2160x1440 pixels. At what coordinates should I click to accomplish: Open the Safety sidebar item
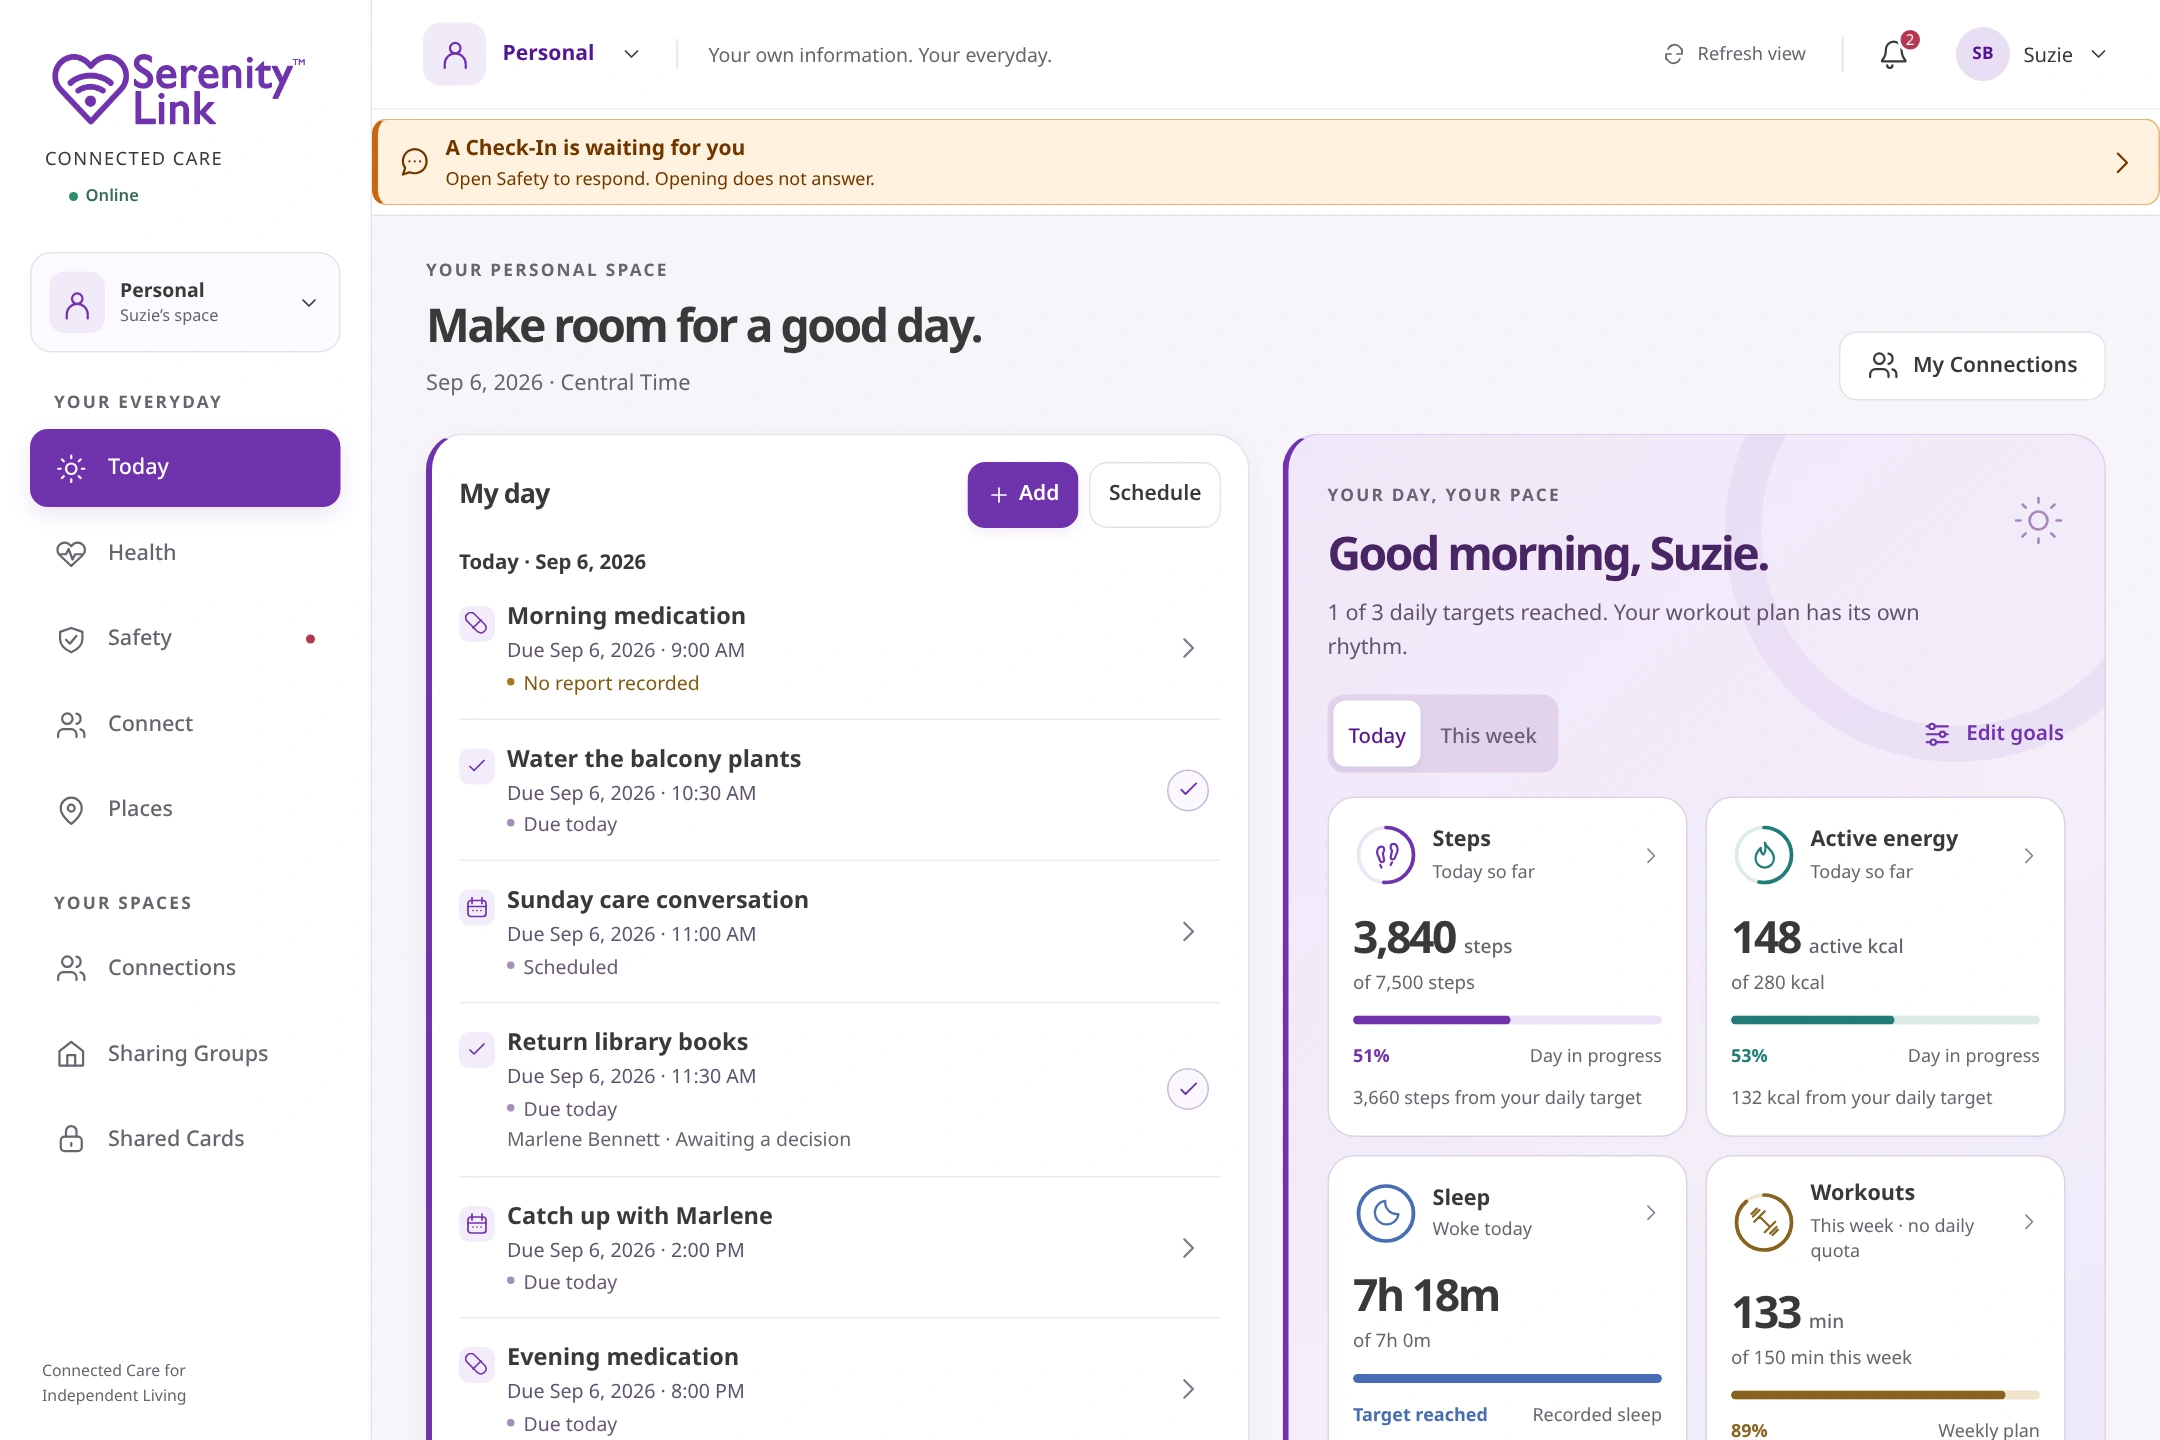pos(185,638)
